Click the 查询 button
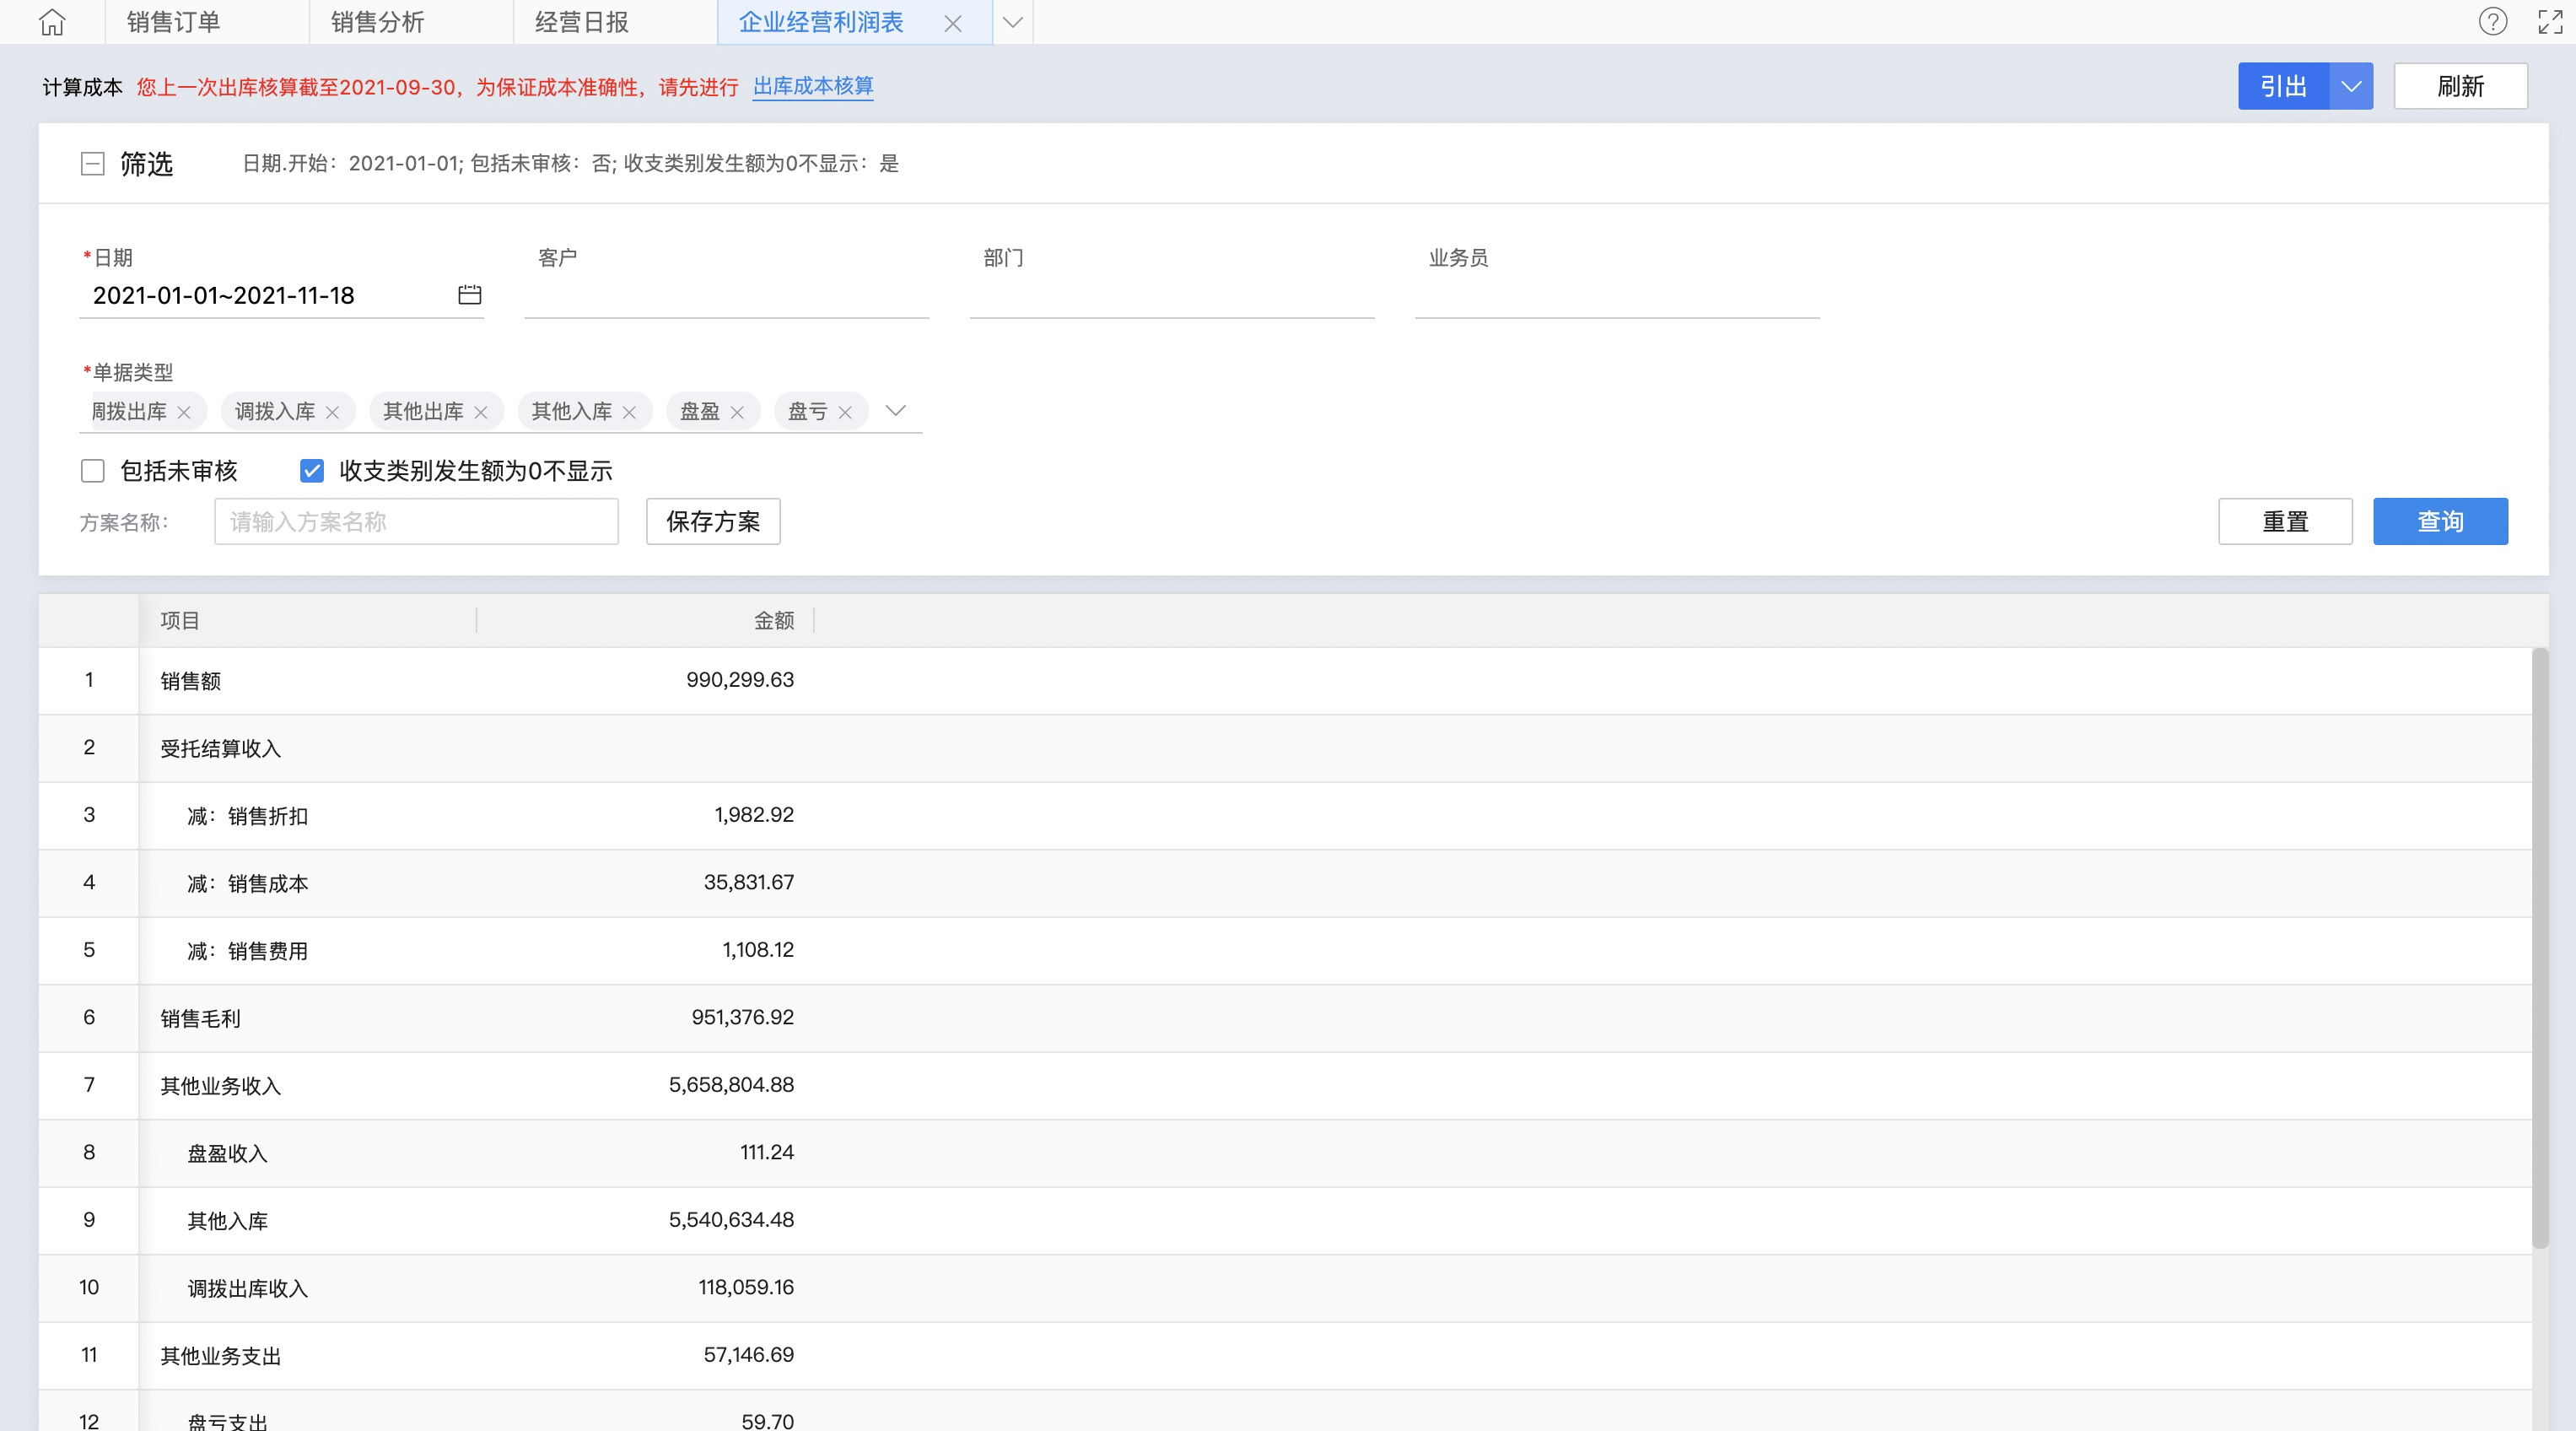 2439,521
